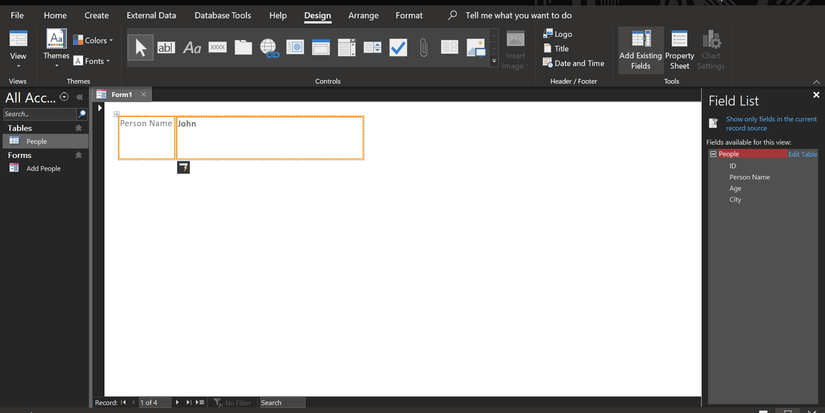Pick the Label control (Aa)

[192, 47]
